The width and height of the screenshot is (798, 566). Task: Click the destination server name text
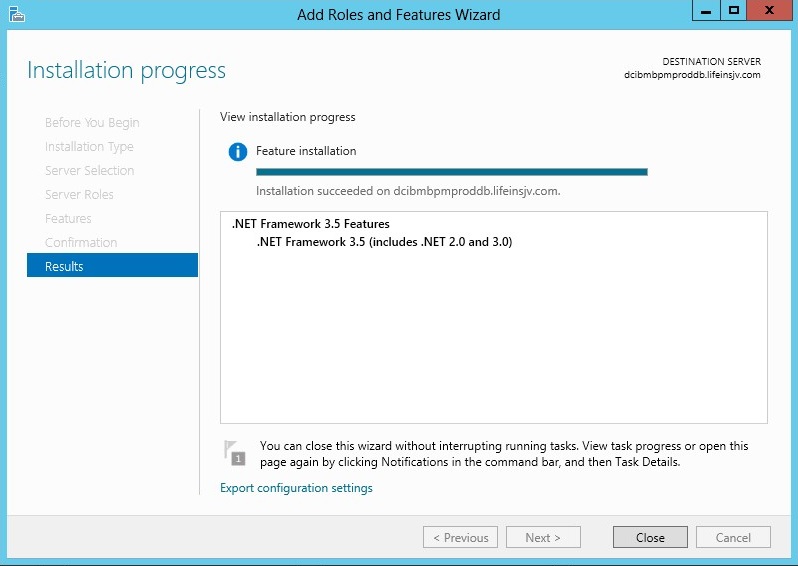point(692,75)
